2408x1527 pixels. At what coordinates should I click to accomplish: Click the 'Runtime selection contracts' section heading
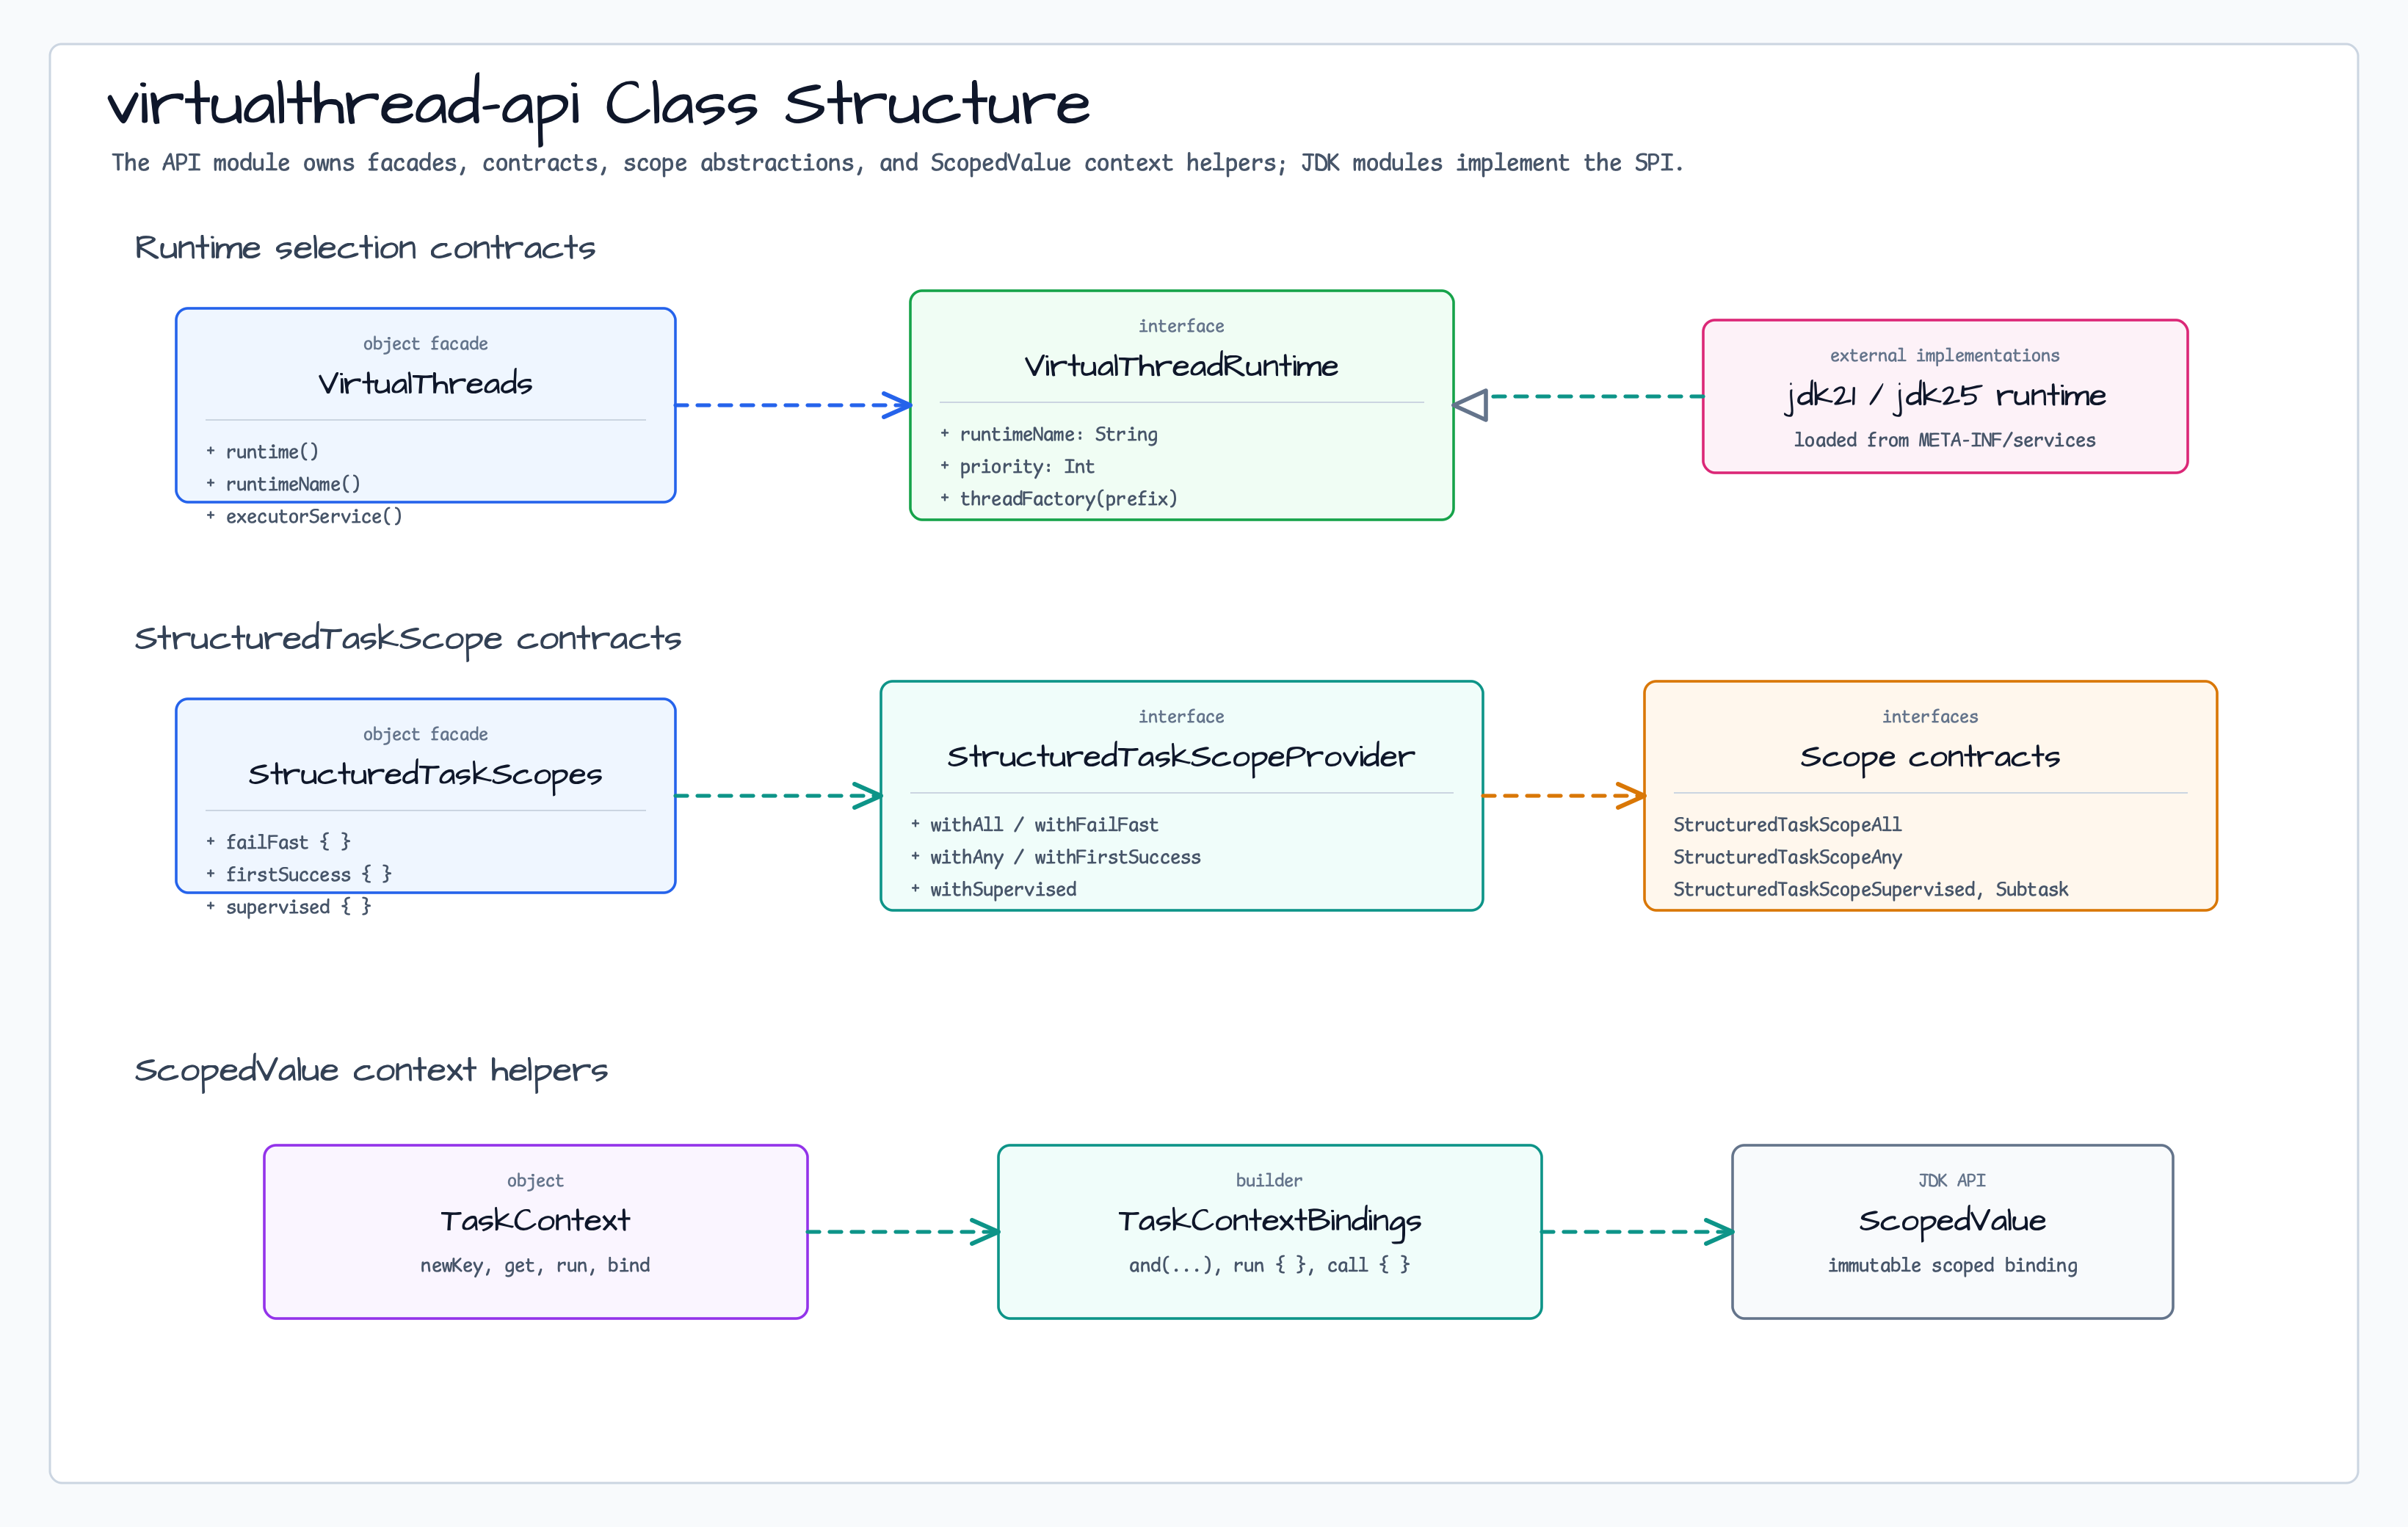(x=365, y=247)
